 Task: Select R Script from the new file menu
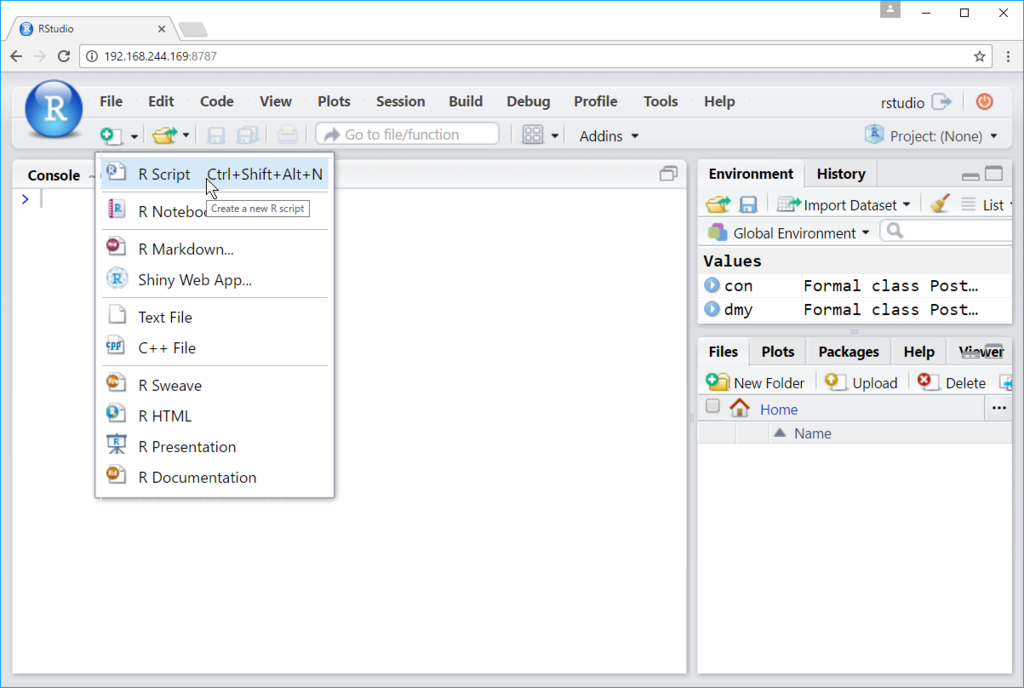[214, 174]
